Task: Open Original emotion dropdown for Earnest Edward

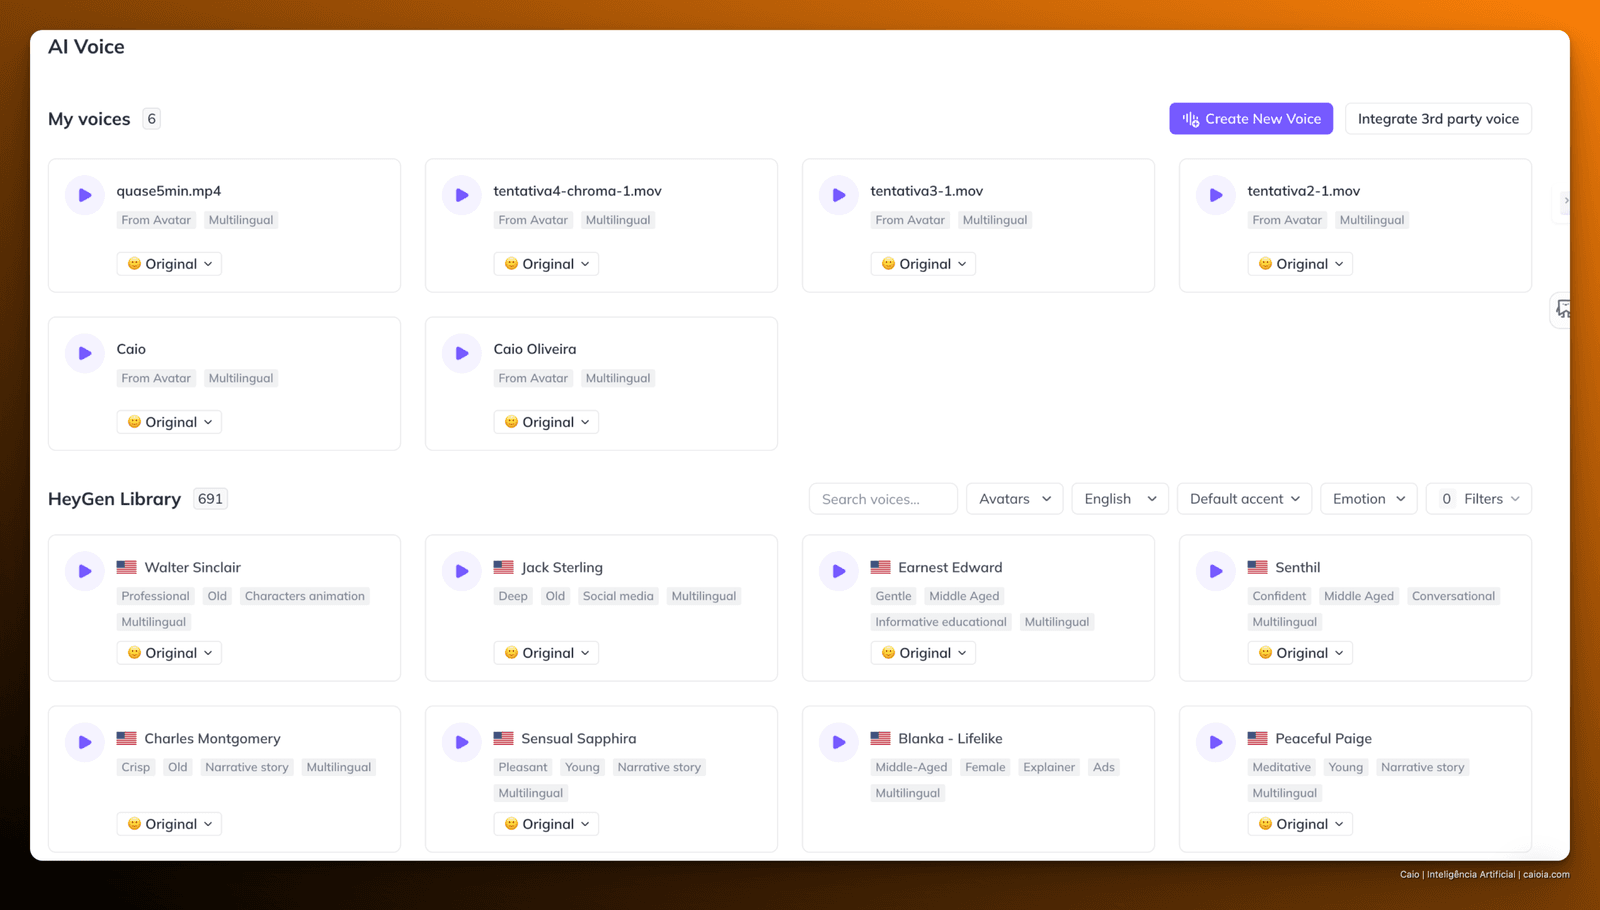Action: 923,653
